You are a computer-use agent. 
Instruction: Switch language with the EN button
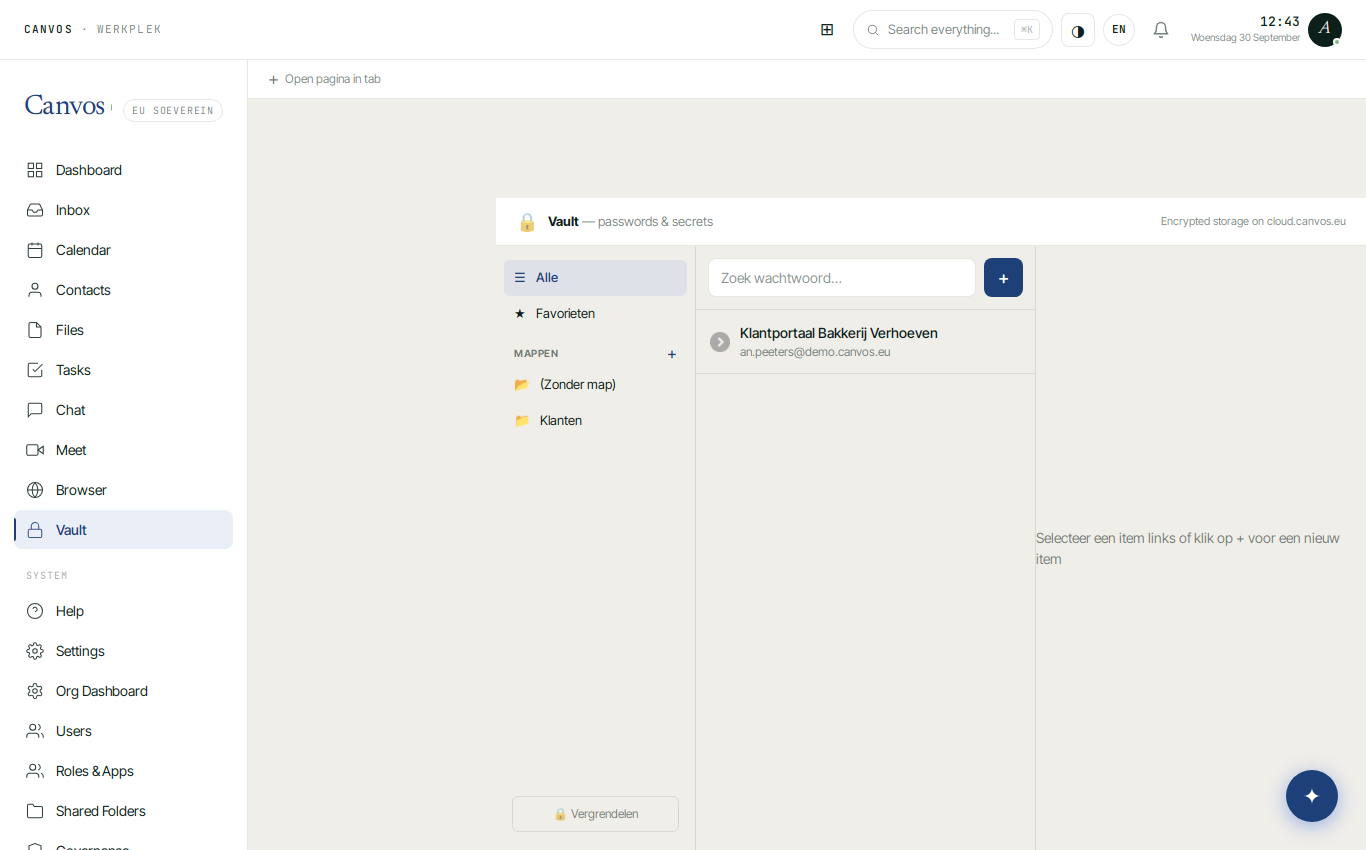[x=1119, y=30]
